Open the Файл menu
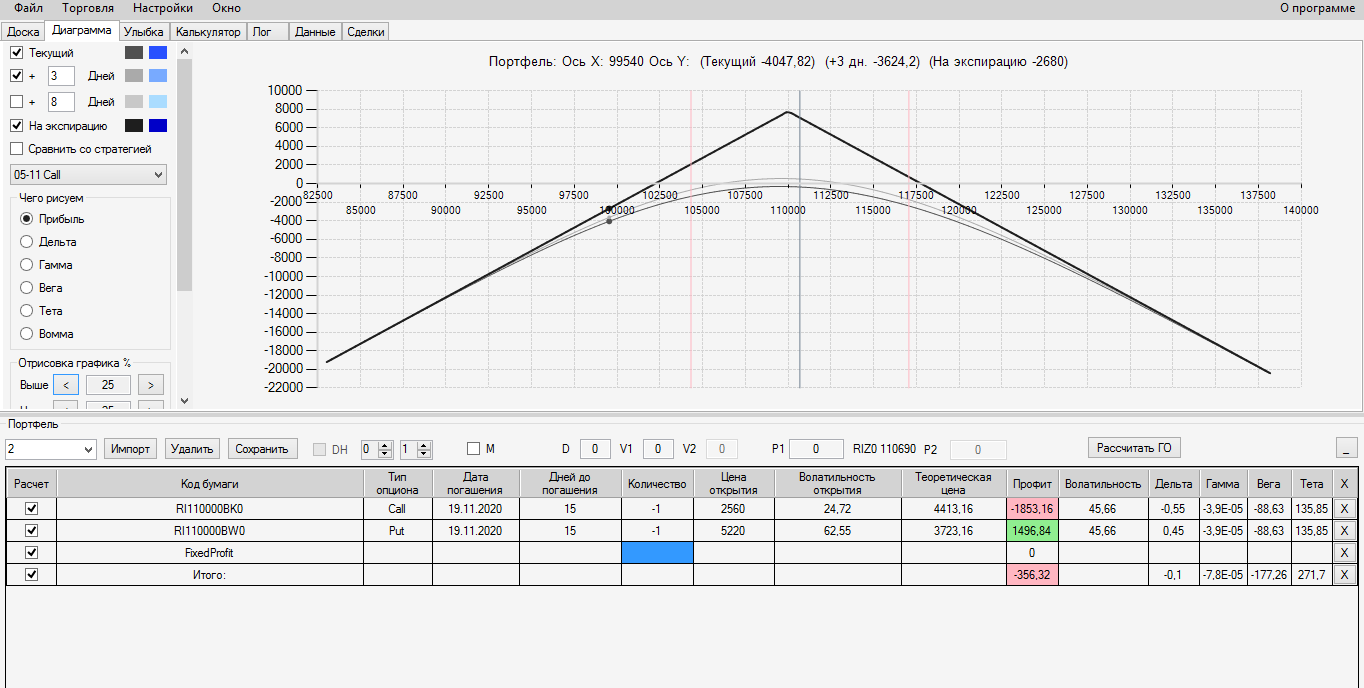The width and height of the screenshot is (1364, 688). point(28,8)
